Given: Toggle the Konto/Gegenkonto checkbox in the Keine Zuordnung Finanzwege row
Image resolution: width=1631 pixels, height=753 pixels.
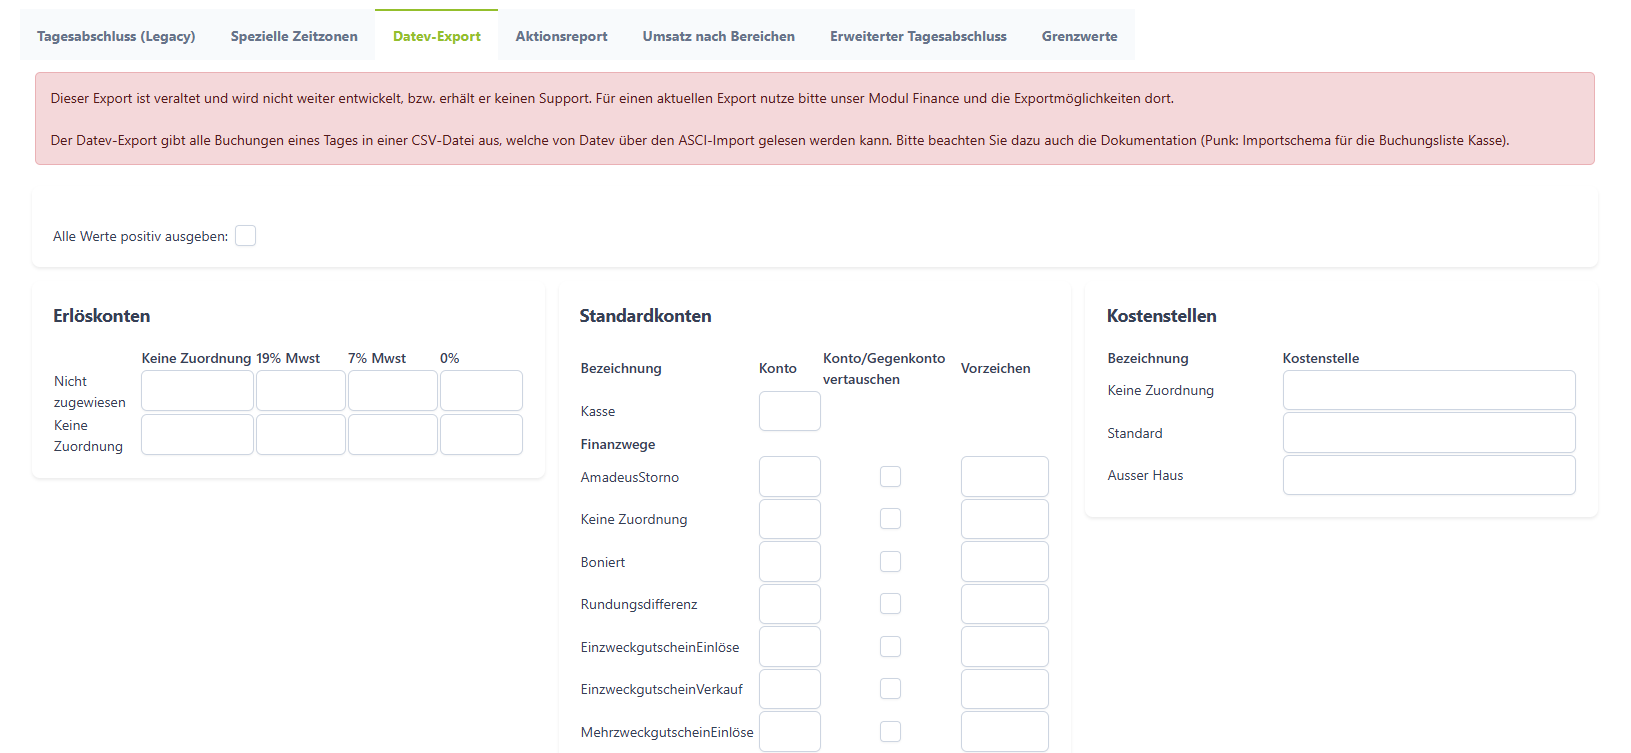Looking at the screenshot, I should pos(890,519).
